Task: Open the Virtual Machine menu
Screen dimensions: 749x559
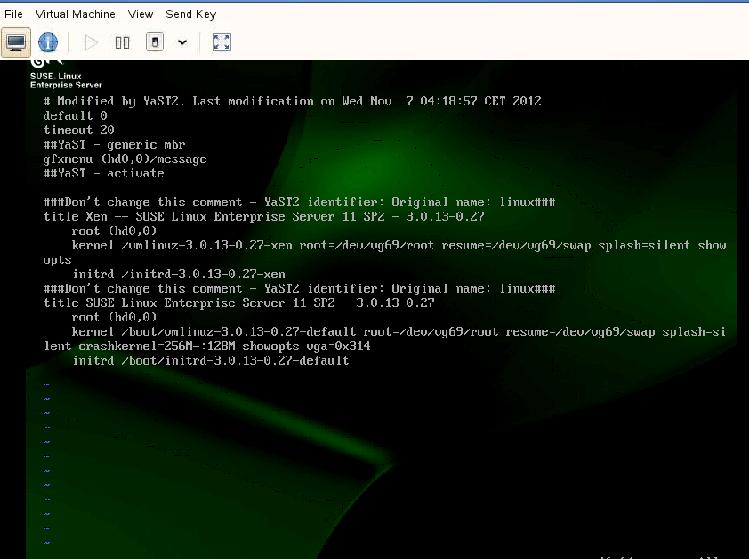Action: (75, 14)
